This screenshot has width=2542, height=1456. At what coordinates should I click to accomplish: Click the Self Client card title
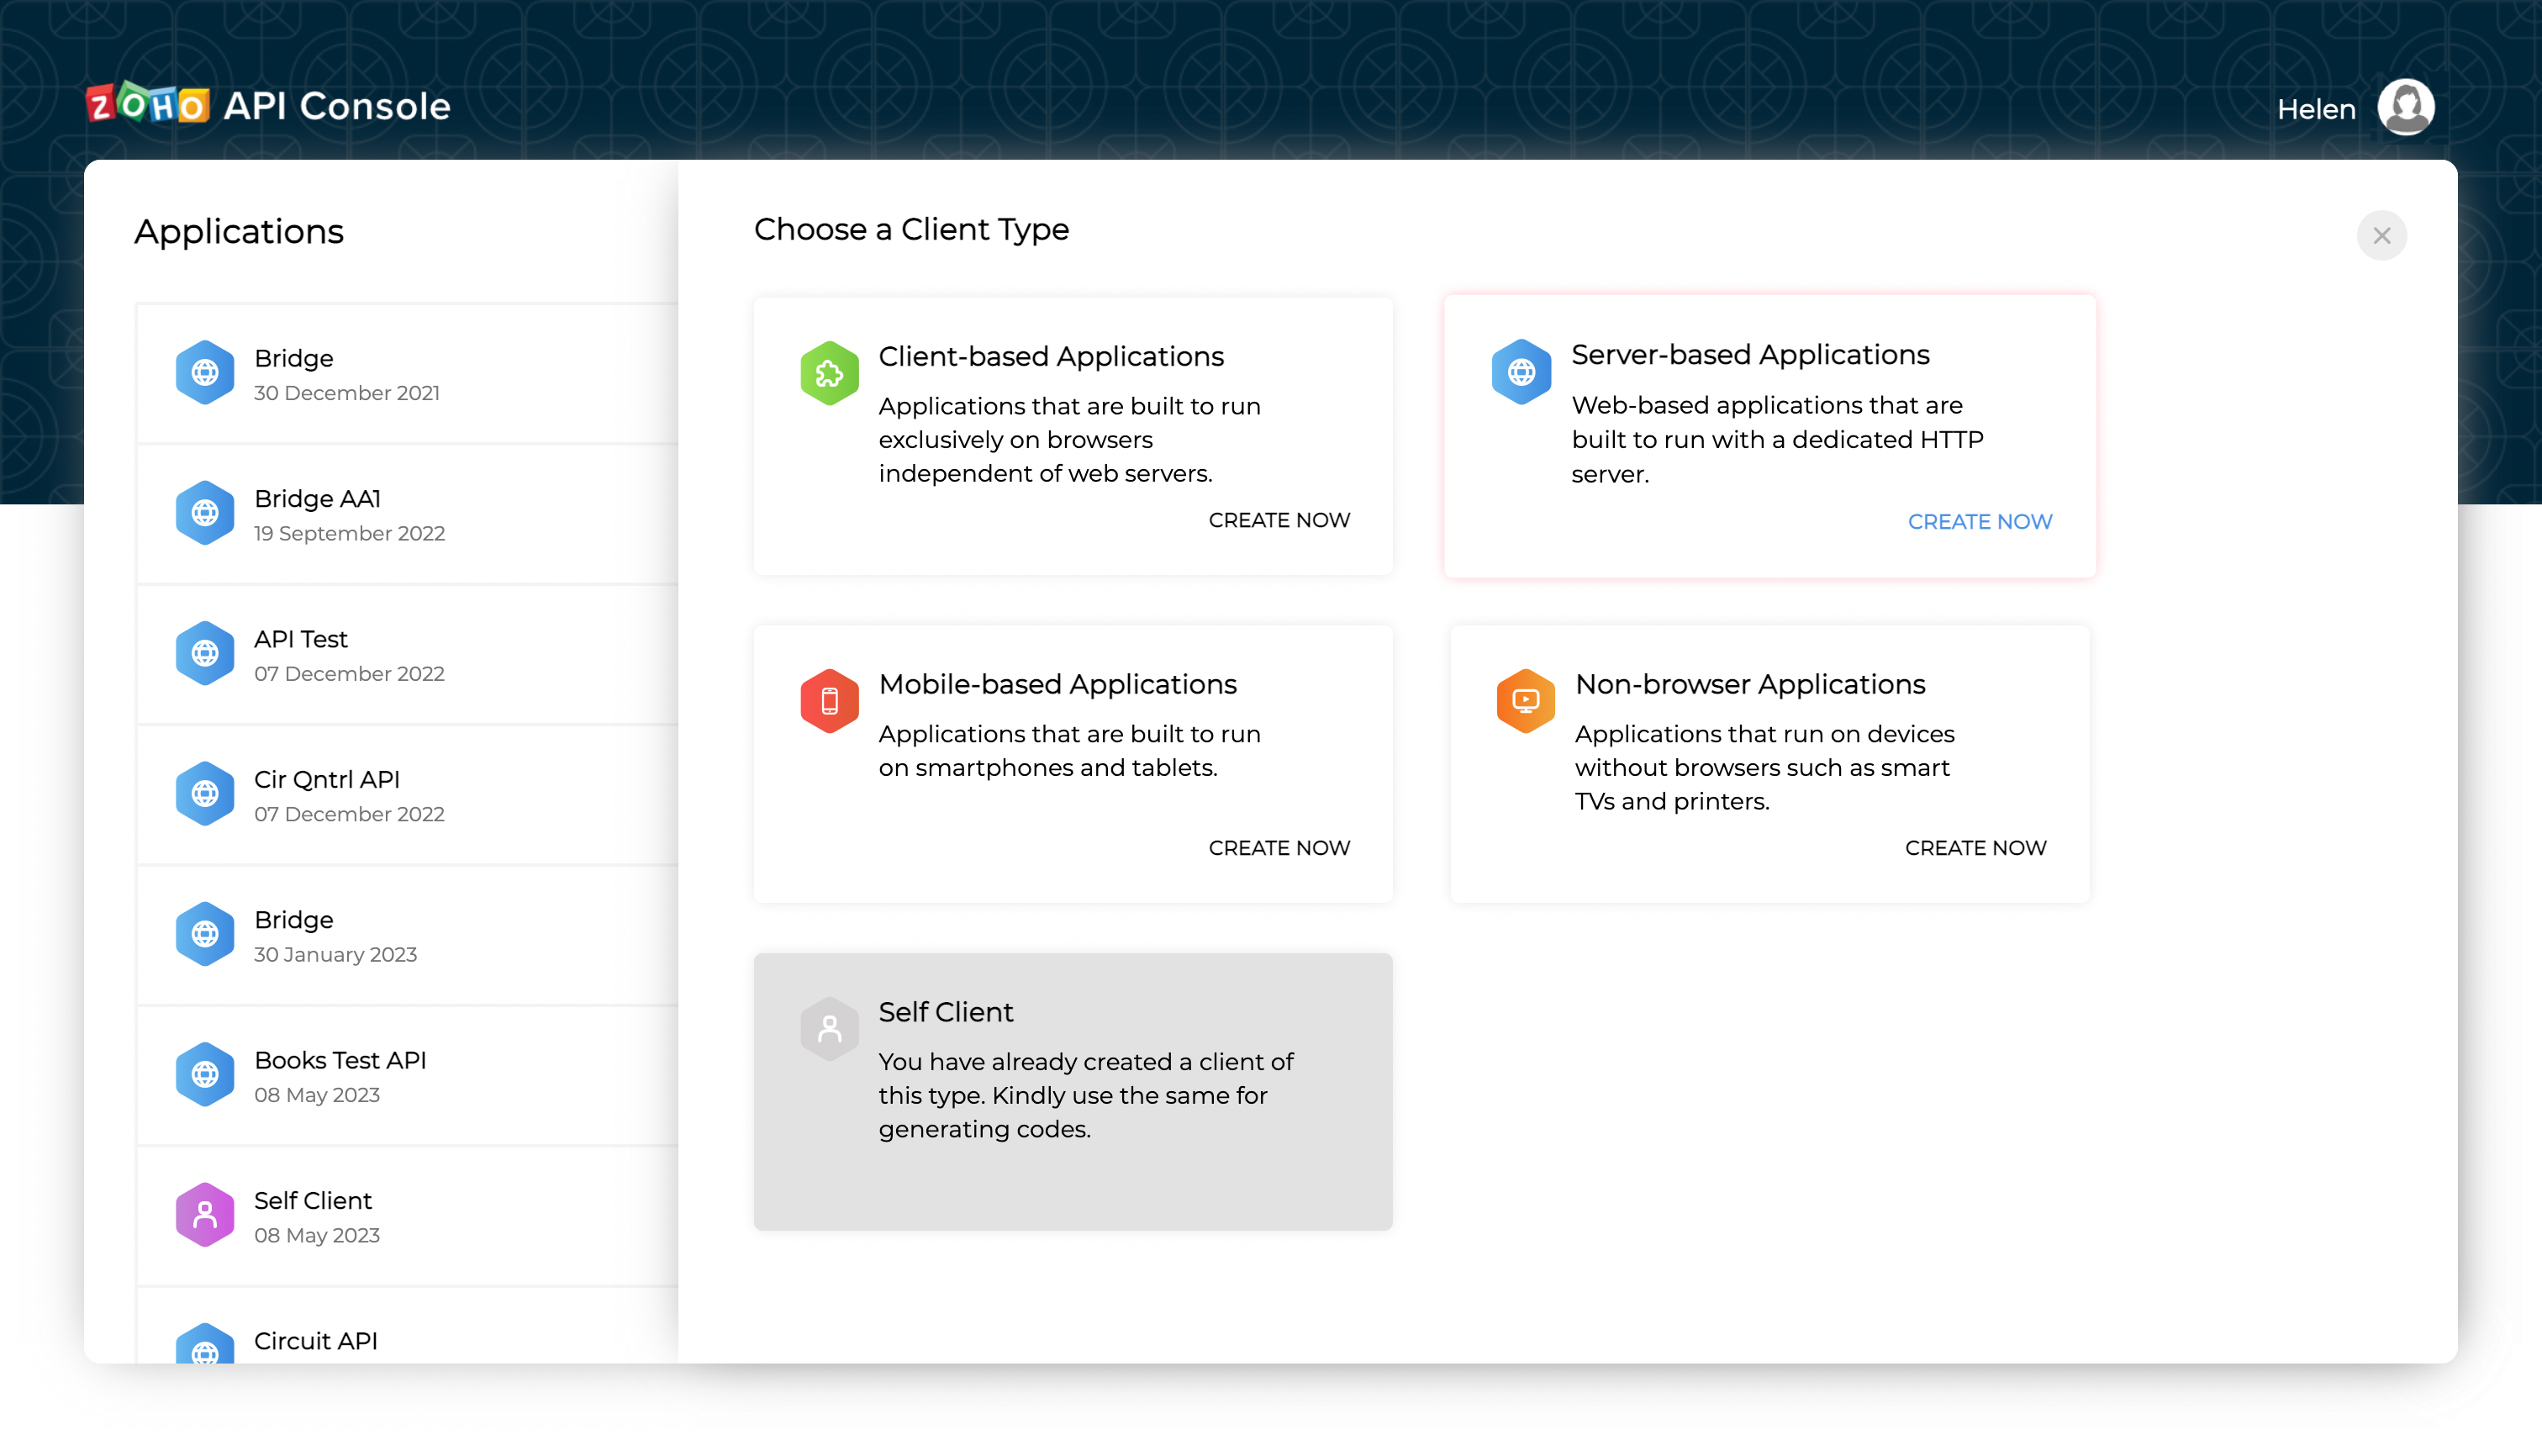(x=946, y=1012)
